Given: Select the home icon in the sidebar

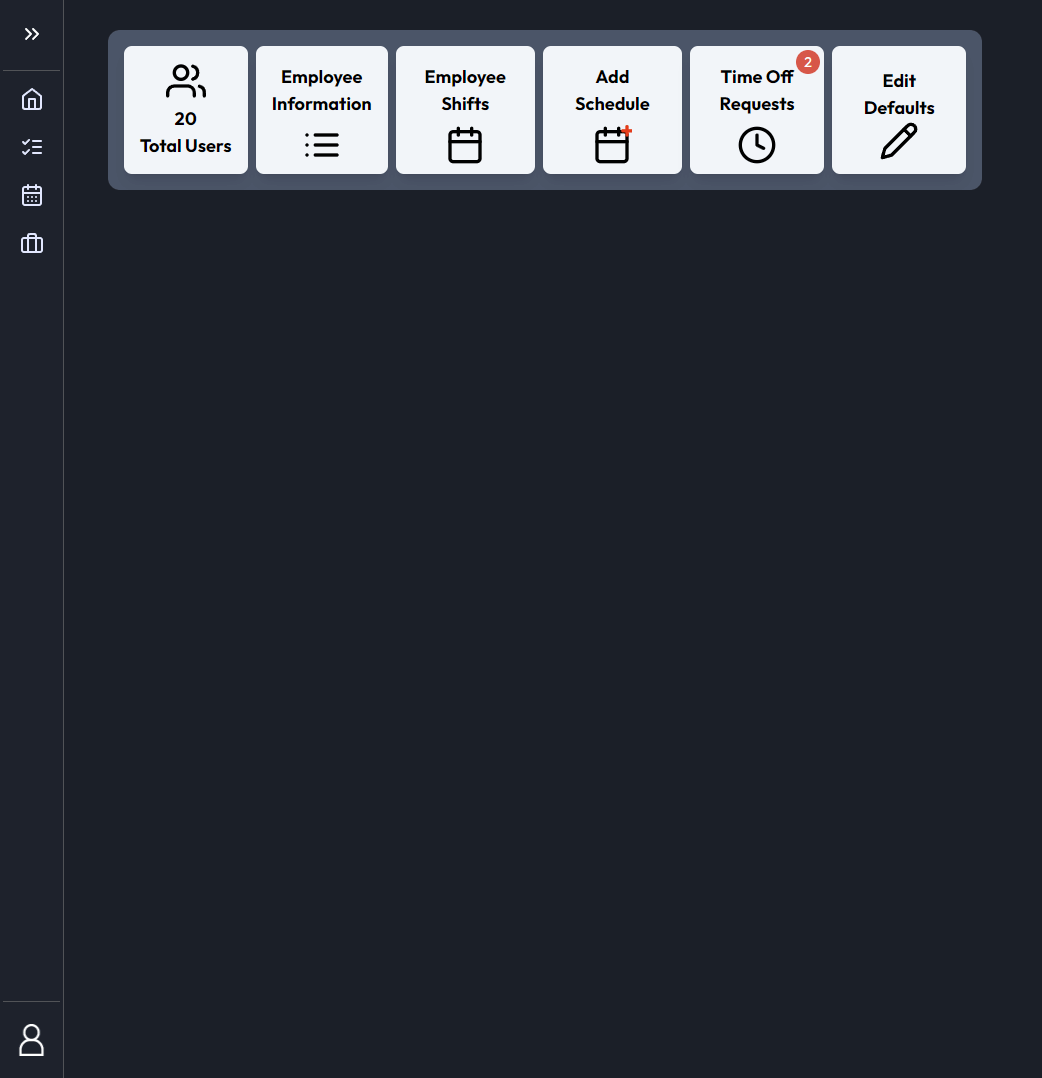Looking at the screenshot, I should [x=31, y=99].
